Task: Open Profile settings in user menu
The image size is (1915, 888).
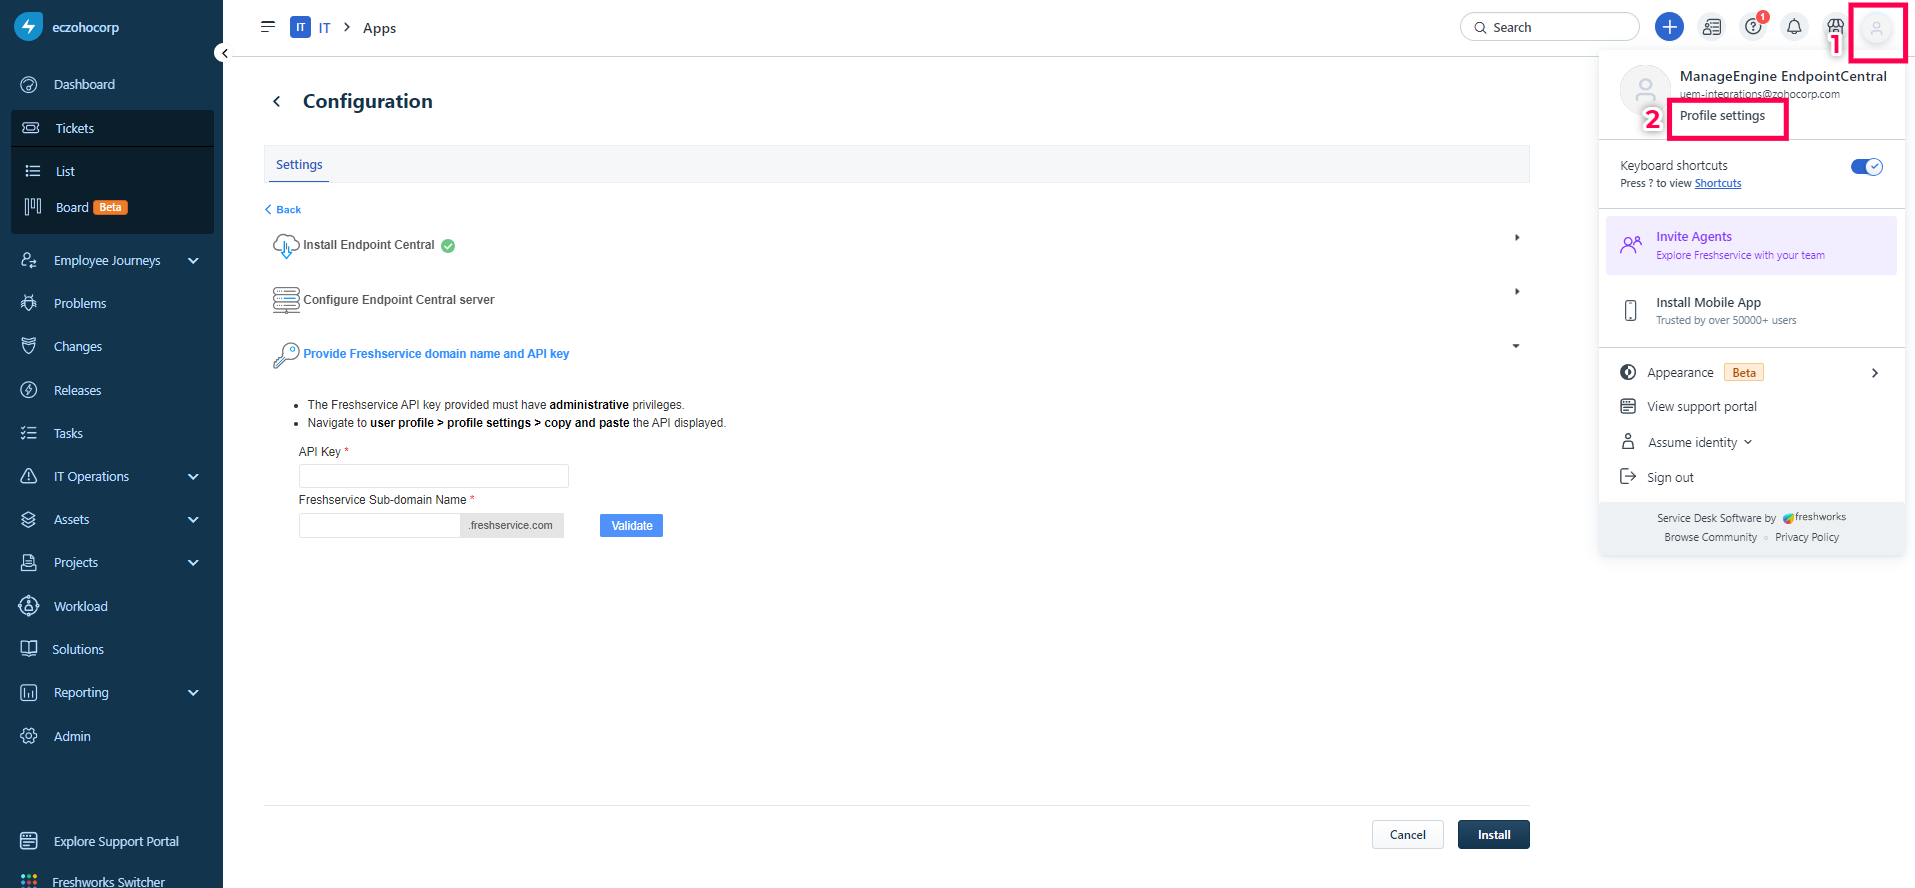Action: coord(1722,116)
